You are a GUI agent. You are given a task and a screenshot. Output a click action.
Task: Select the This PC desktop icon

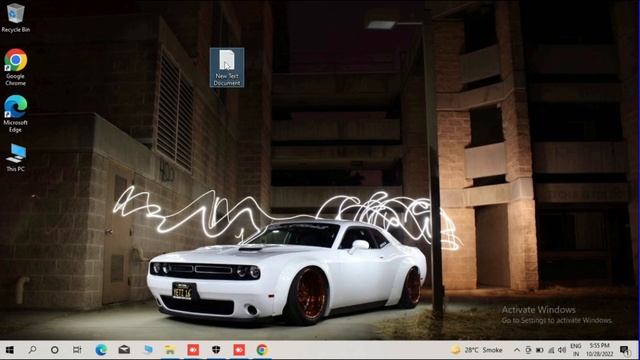pyautogui.click(x=16, y=158)
